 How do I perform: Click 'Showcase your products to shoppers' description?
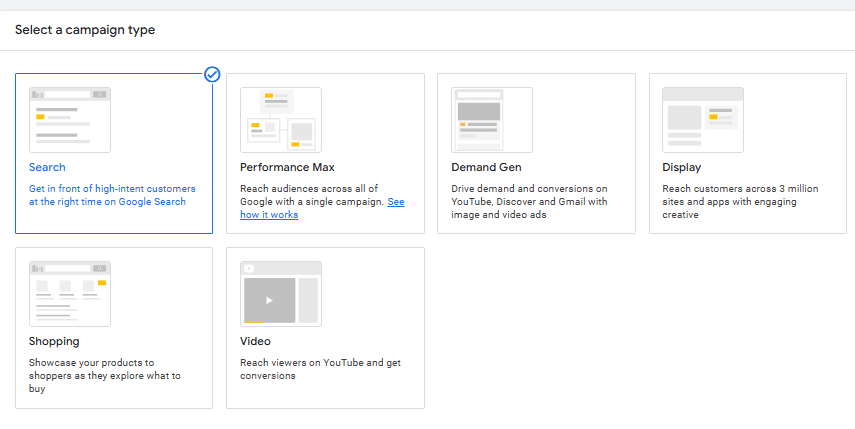point(105,376)
